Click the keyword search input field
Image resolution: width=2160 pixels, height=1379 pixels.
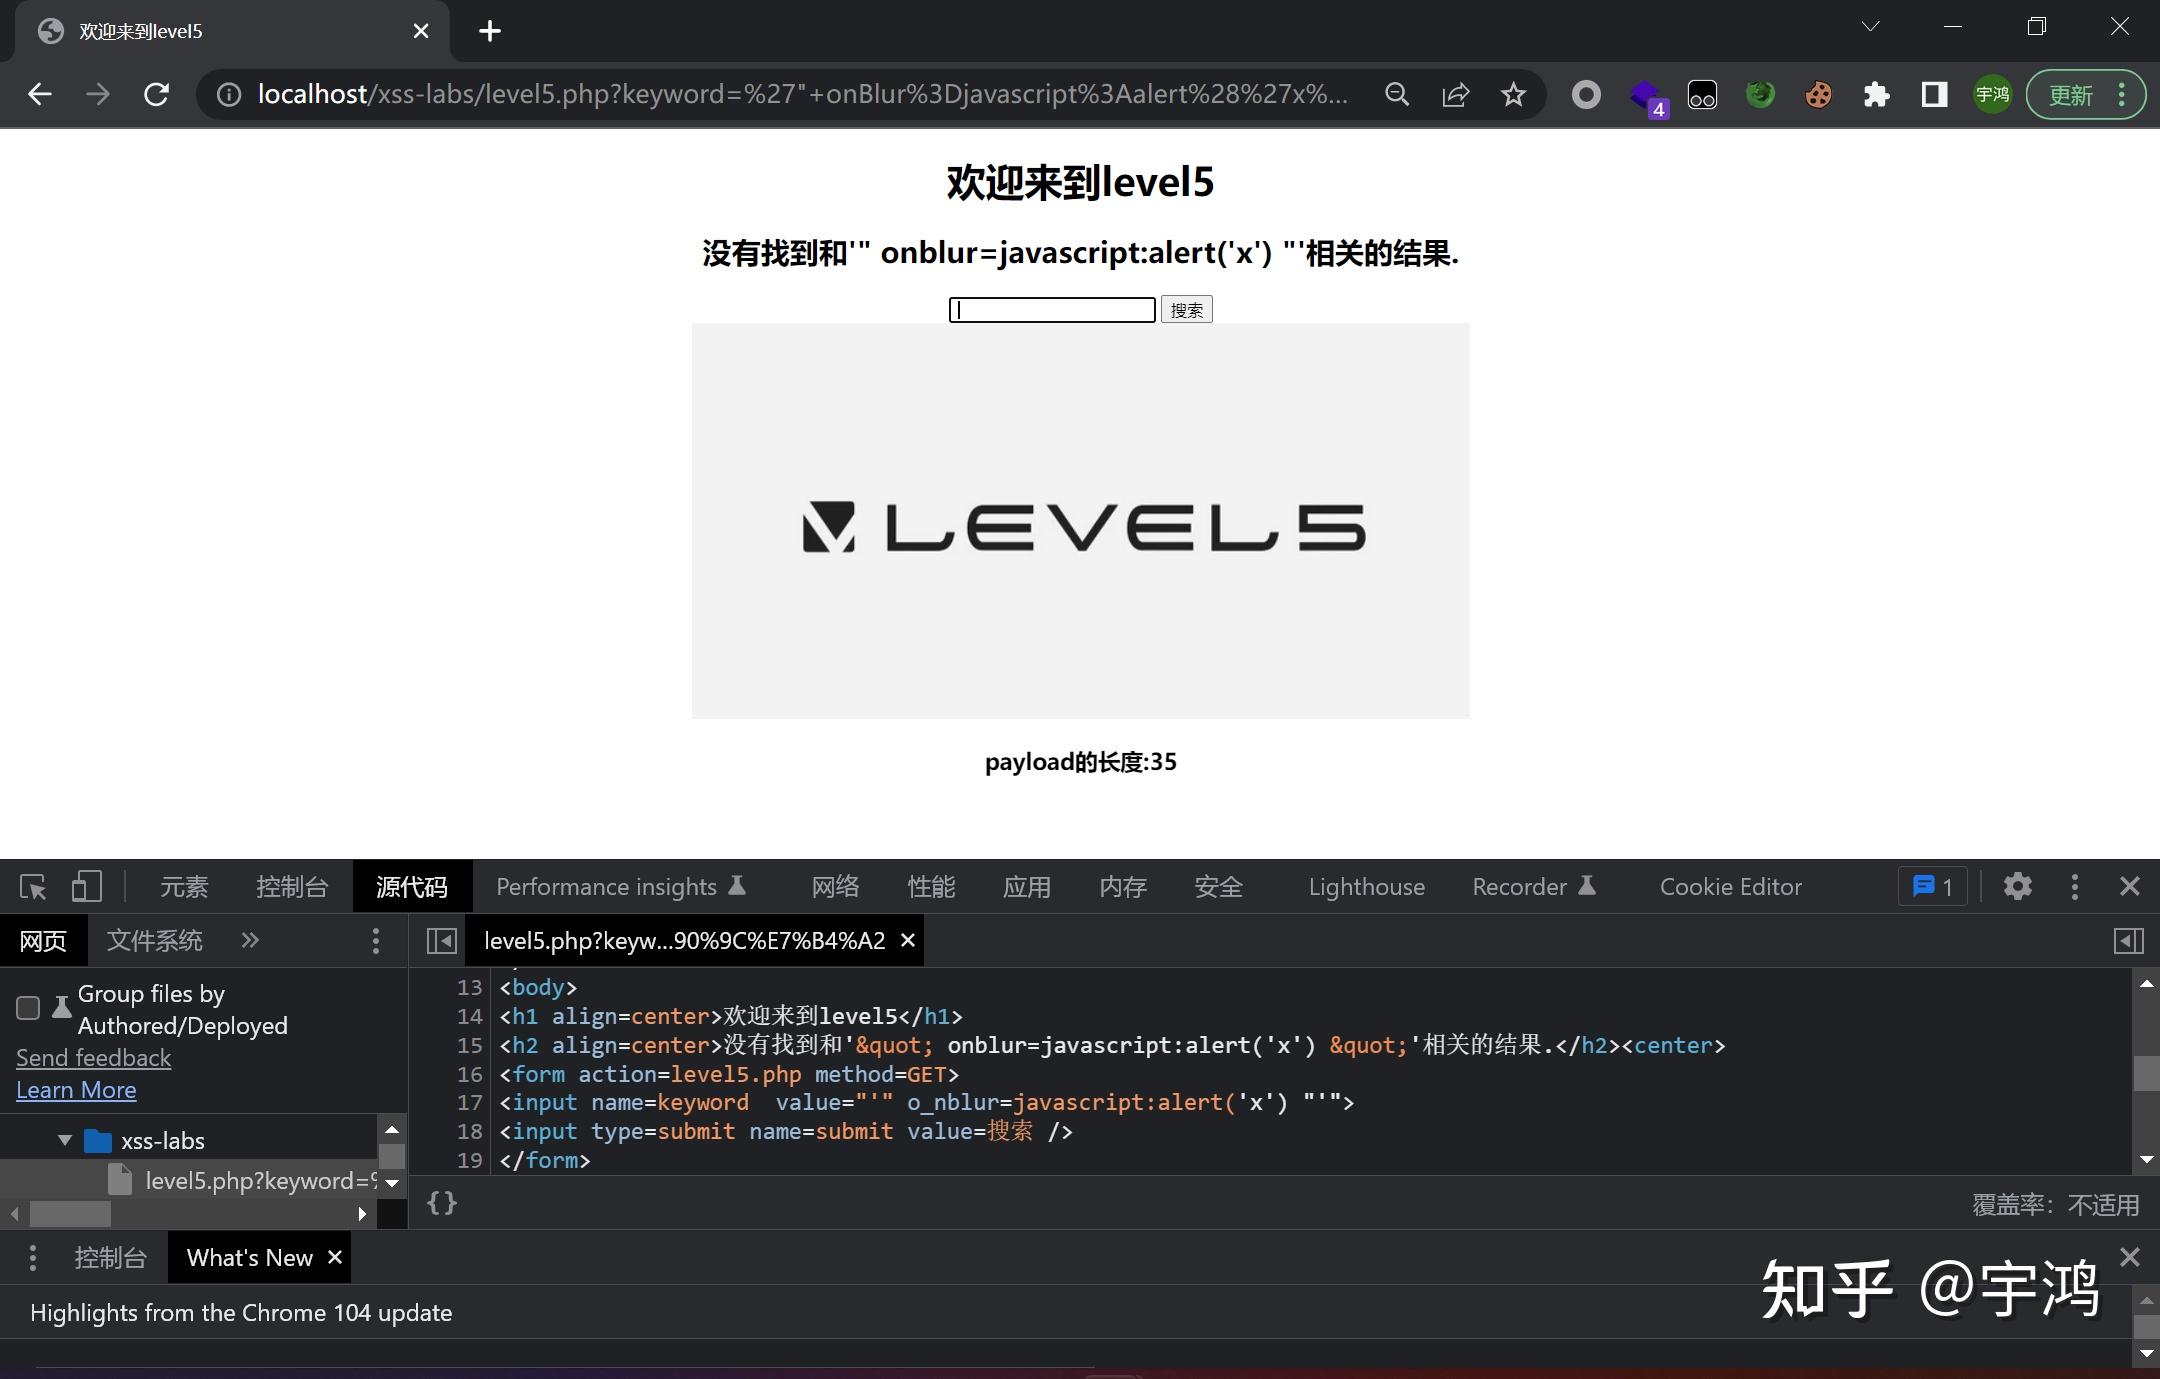tap(1053, 310)
